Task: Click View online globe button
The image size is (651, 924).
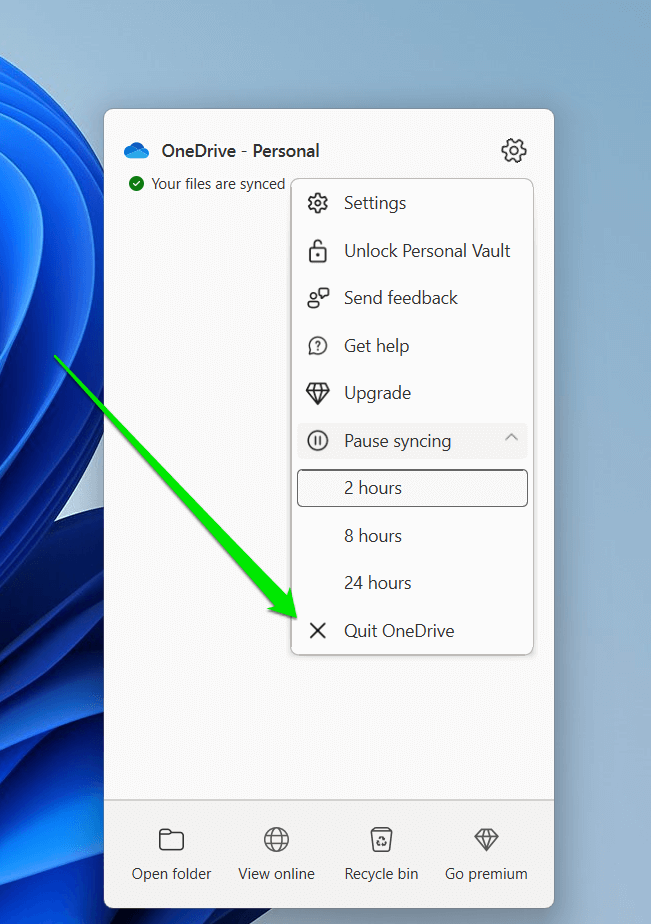Action: (x=276, y=854)
